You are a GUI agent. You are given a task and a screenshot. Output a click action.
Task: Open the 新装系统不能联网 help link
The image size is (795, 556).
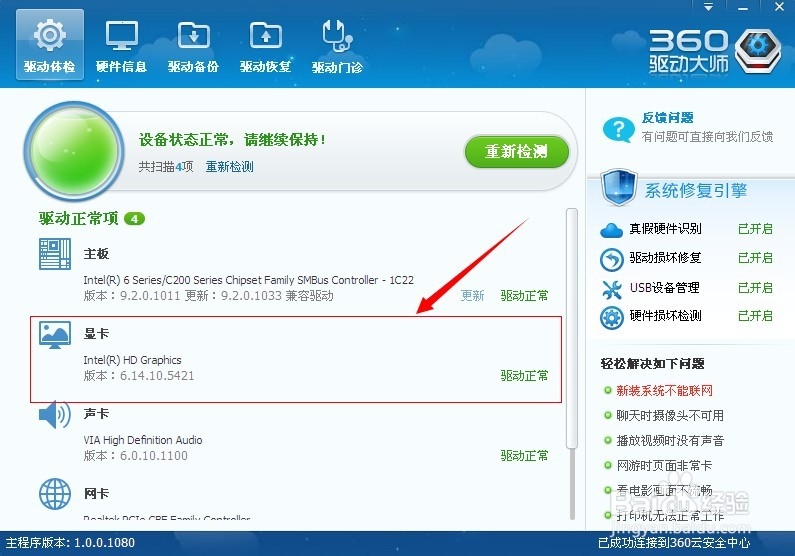pyautogui.click(x=664, y=390)
